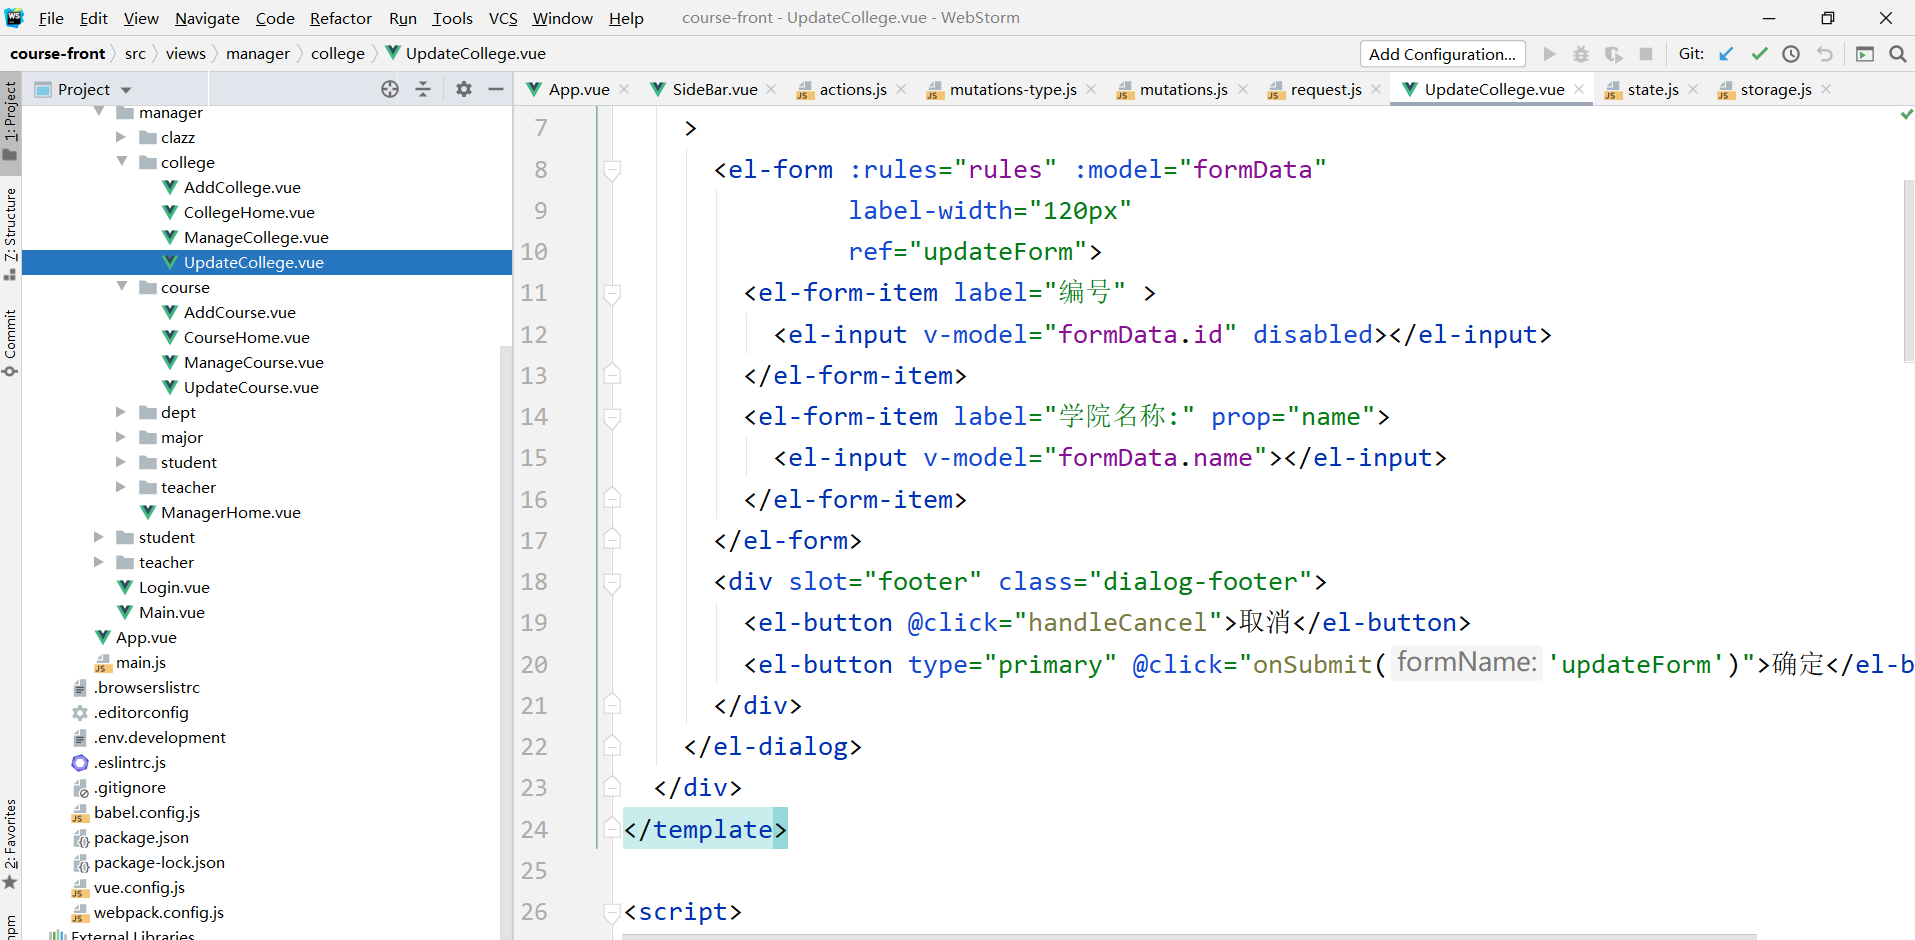
Task: Open Project panel settings gear
Action: tap(463, 89)
